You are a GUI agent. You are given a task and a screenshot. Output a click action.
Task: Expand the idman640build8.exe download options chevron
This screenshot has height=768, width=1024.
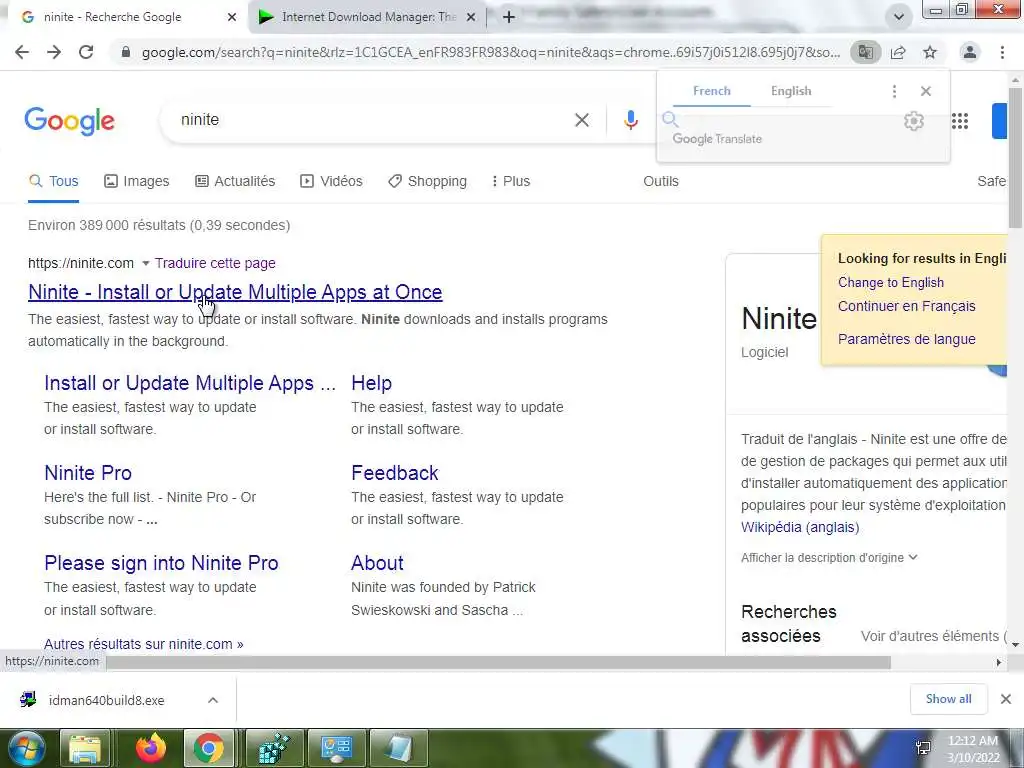pyautogui.click(x=213, y=700)
